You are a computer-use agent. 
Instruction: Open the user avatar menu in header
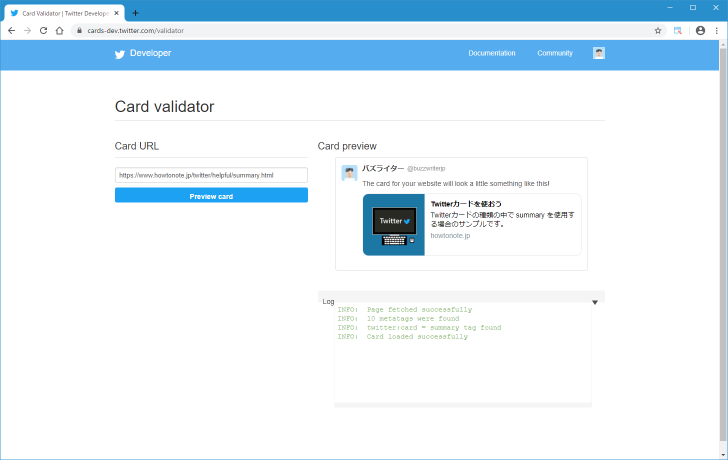tap(599, 53)
